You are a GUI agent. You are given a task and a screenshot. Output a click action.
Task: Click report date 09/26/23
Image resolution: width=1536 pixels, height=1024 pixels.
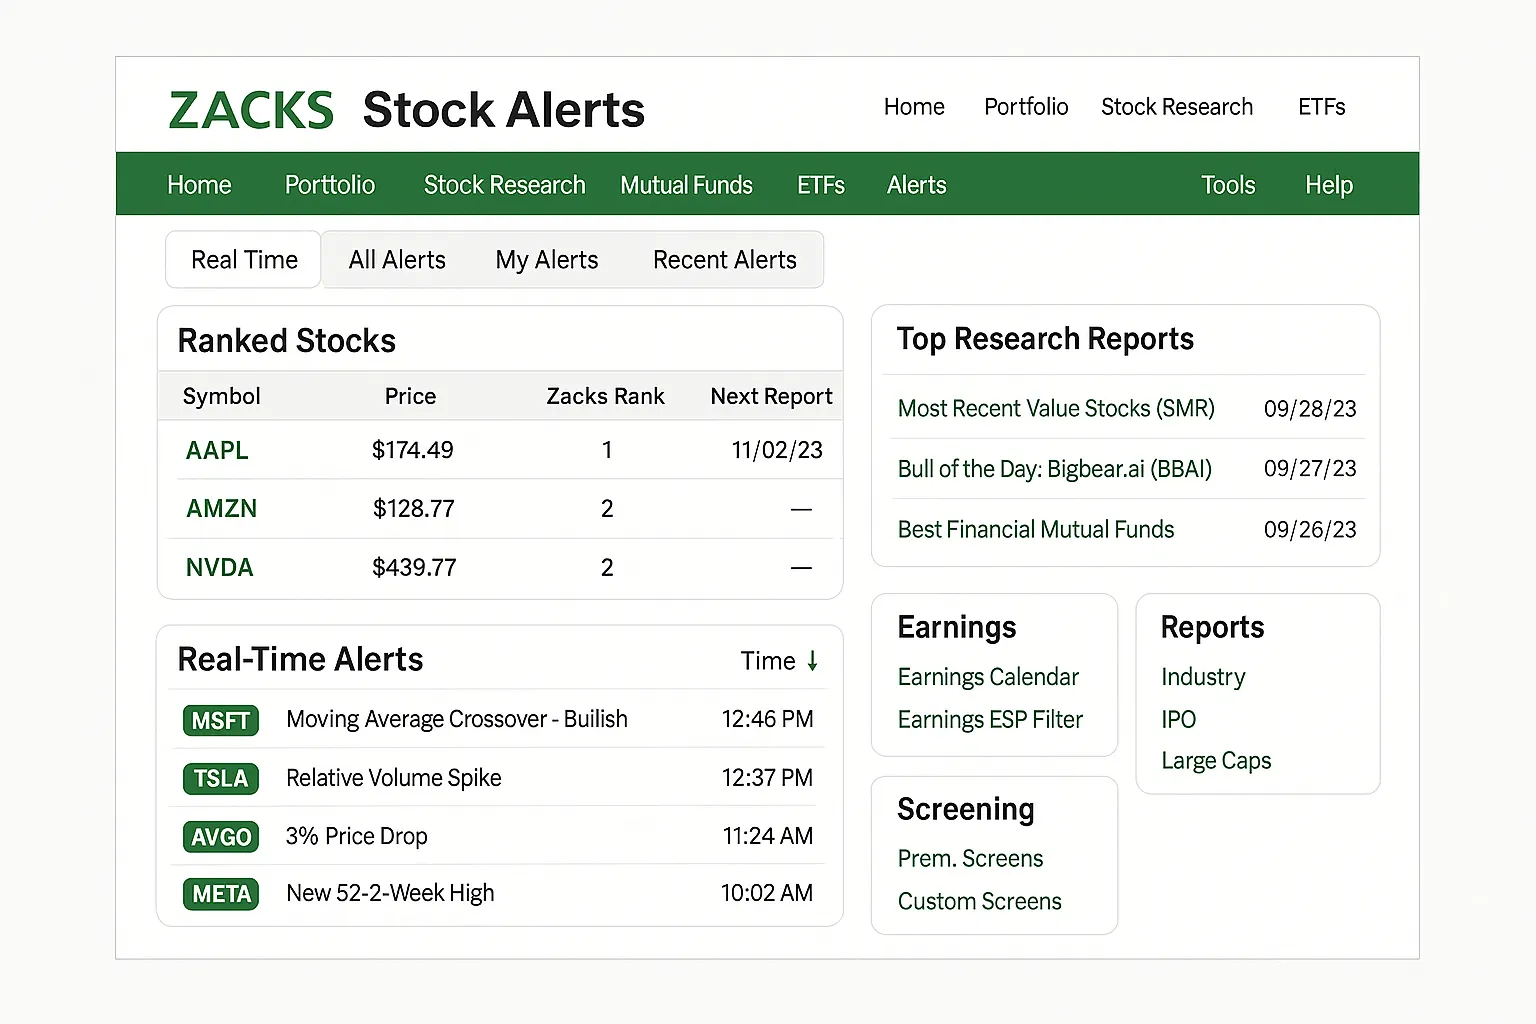pyautogui.click(x=1310, y=530)
